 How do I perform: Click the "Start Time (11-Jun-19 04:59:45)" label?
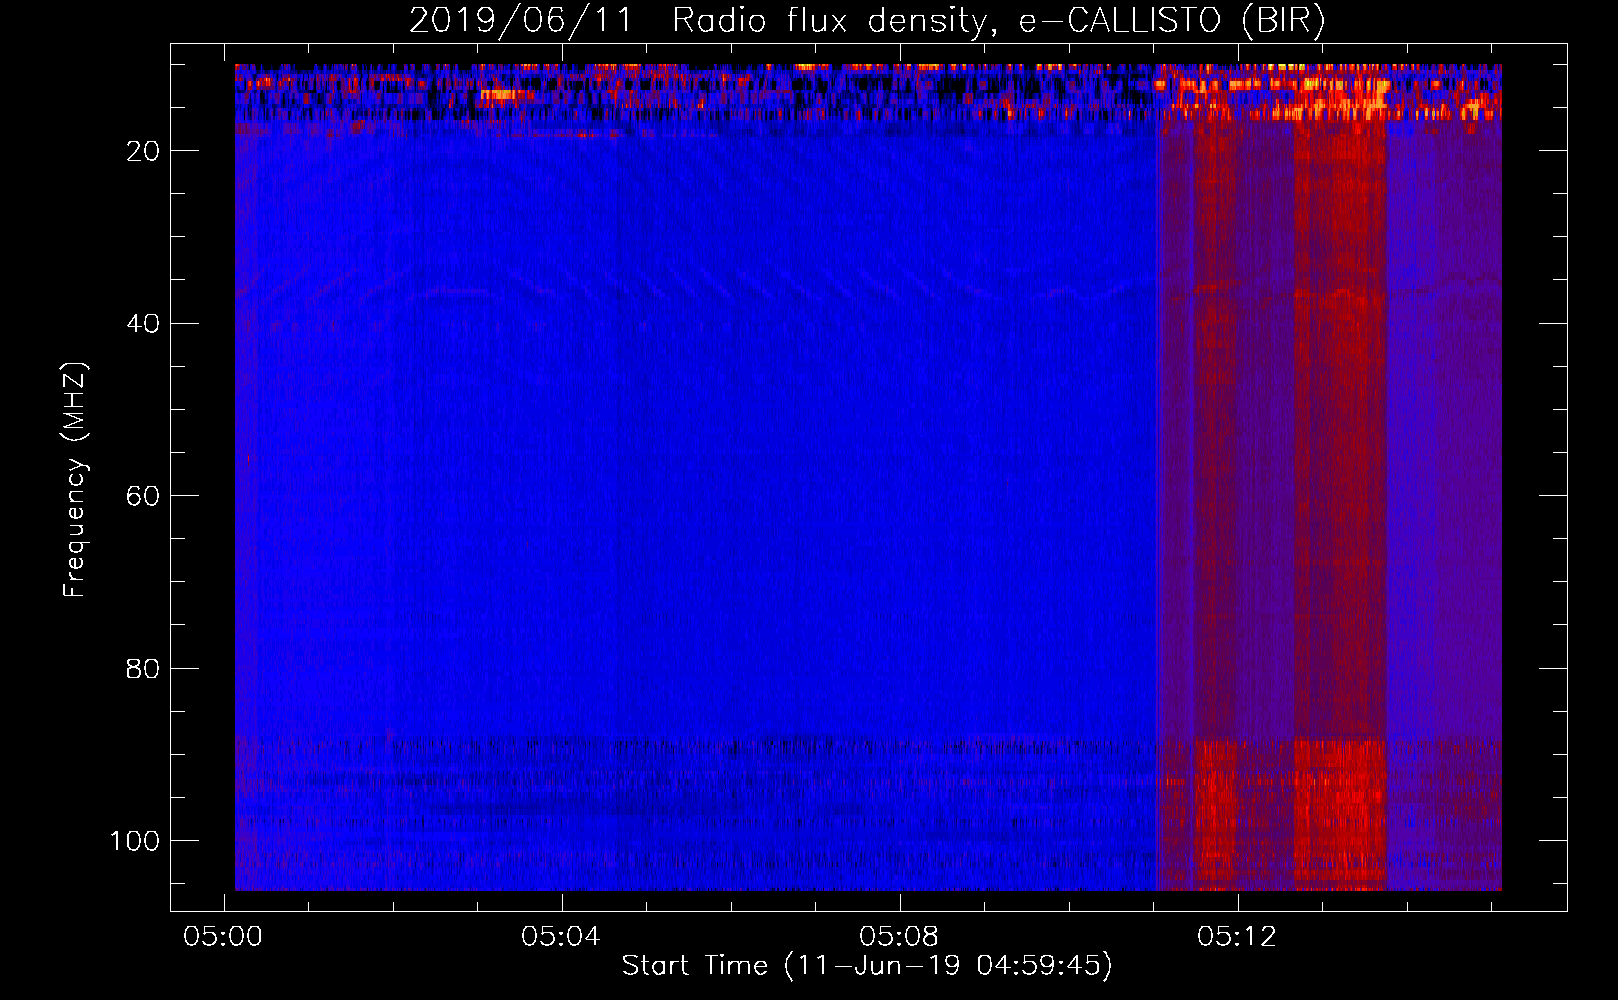pos(867,966)
